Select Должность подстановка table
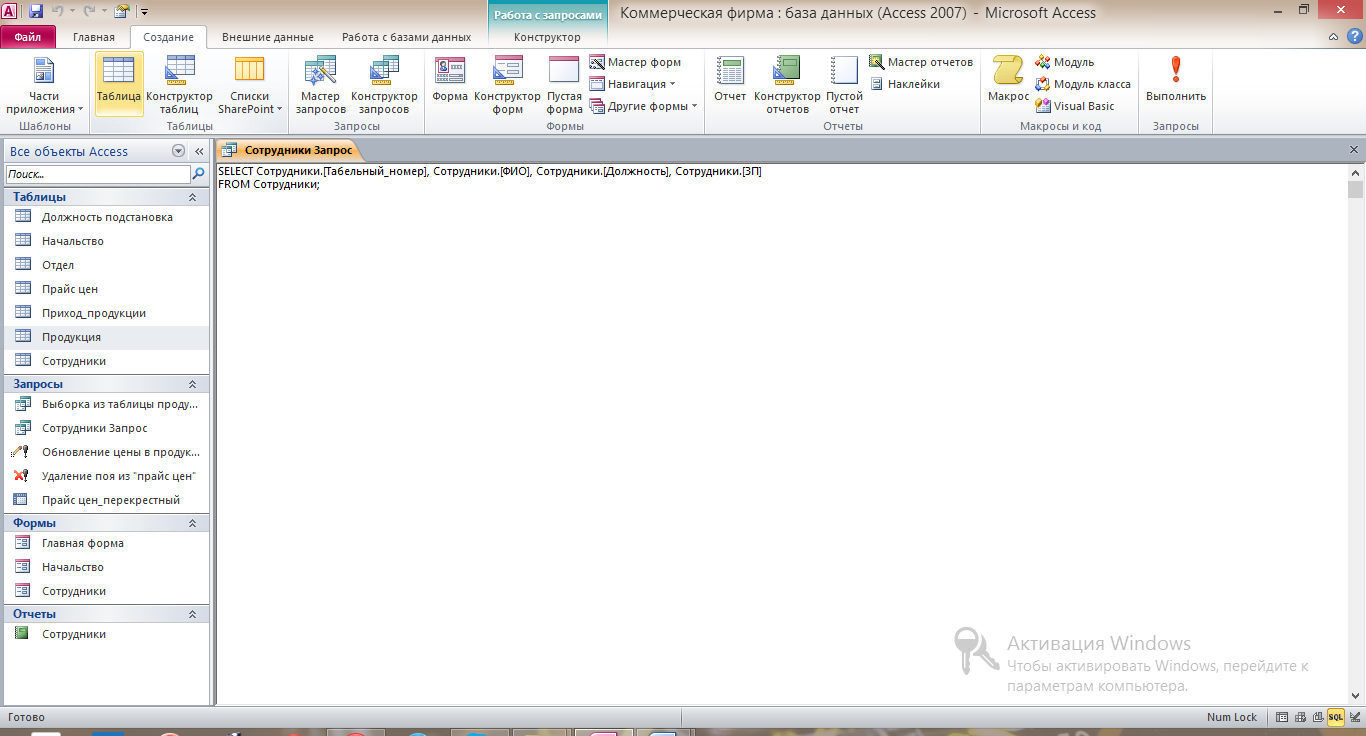1366x736 pixels. coord(107,217)
